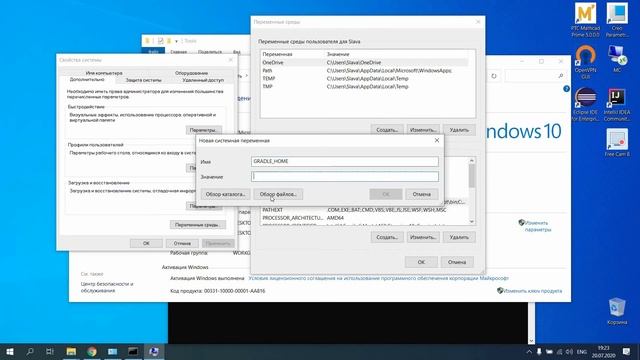Open Google Chrome from the taskbar
This screenshot has width=640, height=360.
pyautogui.click(x=92, y=351)
